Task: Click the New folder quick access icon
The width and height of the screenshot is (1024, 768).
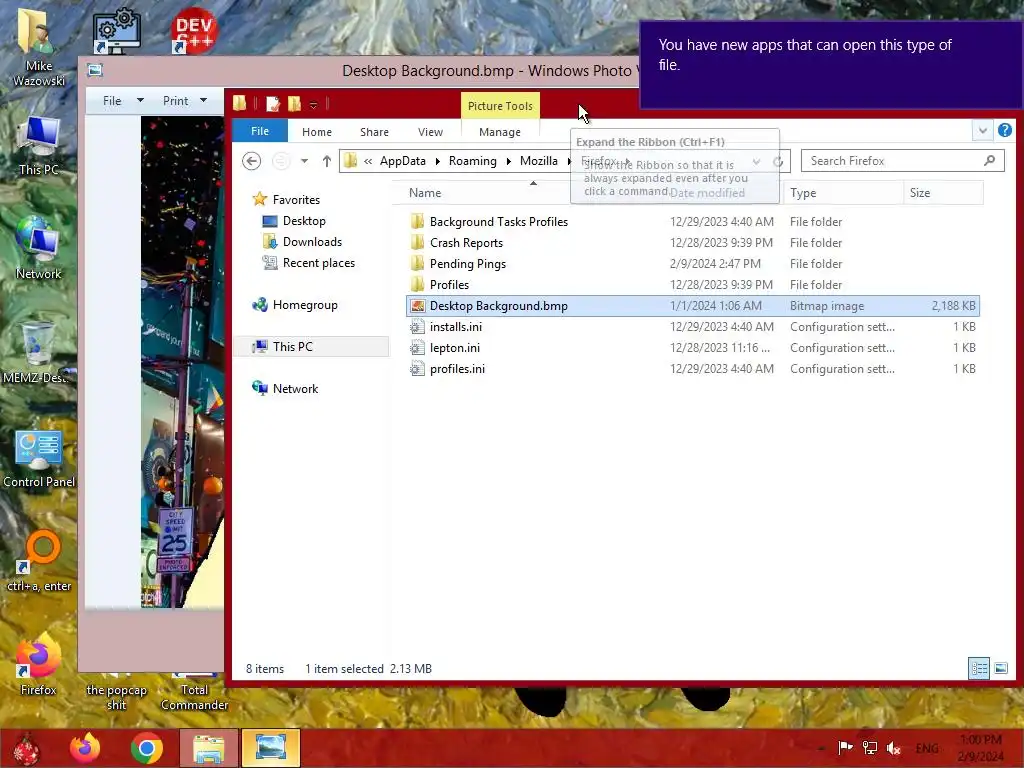Action: (295, 104)
